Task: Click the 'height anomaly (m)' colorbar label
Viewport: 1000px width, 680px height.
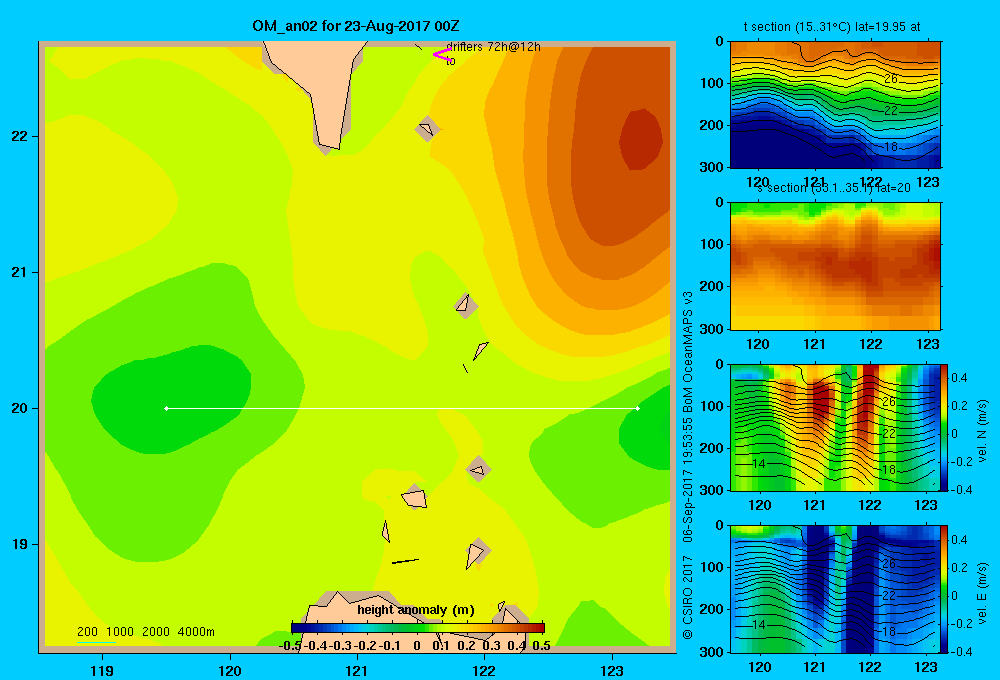Action: 416,610
